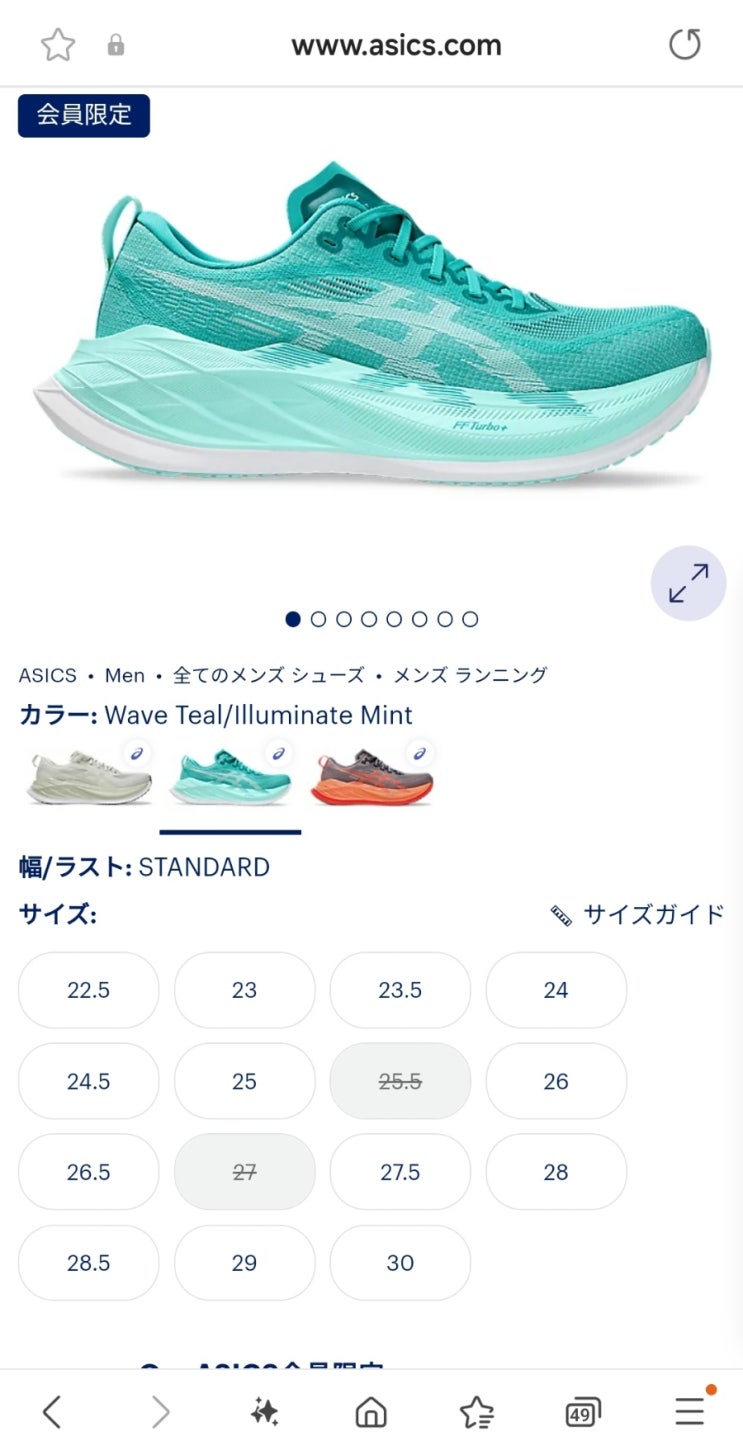Tap the bookmark star icon in address bar
This screenshot has height=1455, width=743.
pyautogui.click(x=58, y=45)
